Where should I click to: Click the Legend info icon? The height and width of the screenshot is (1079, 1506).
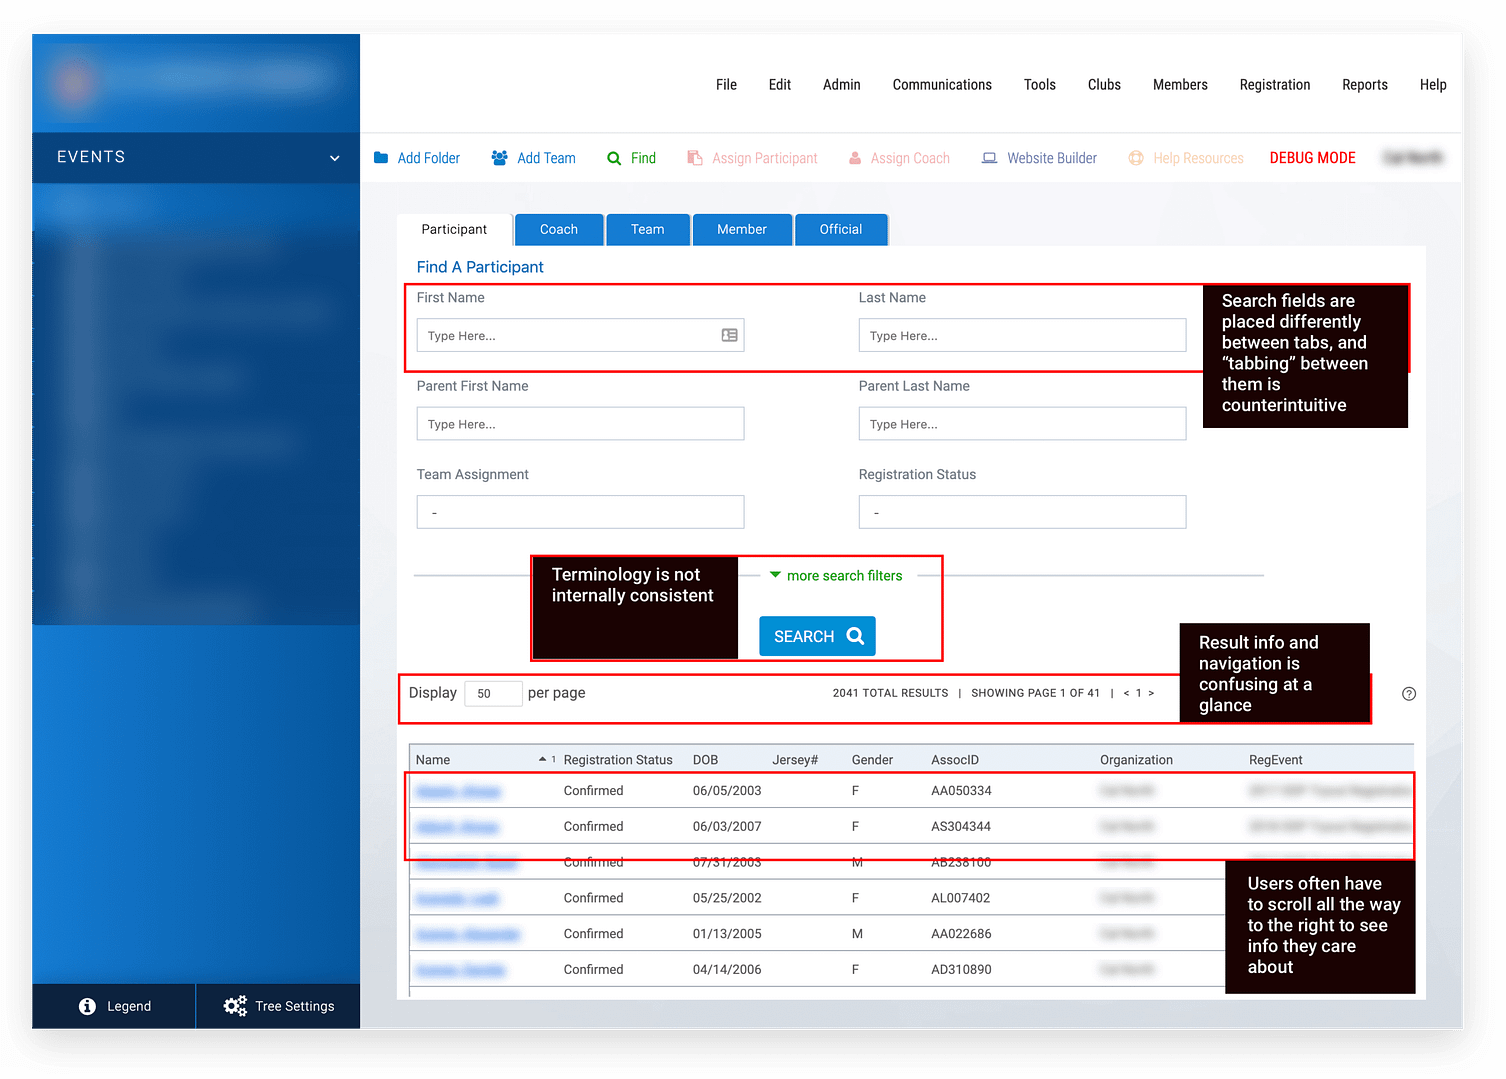point(87,1006)
